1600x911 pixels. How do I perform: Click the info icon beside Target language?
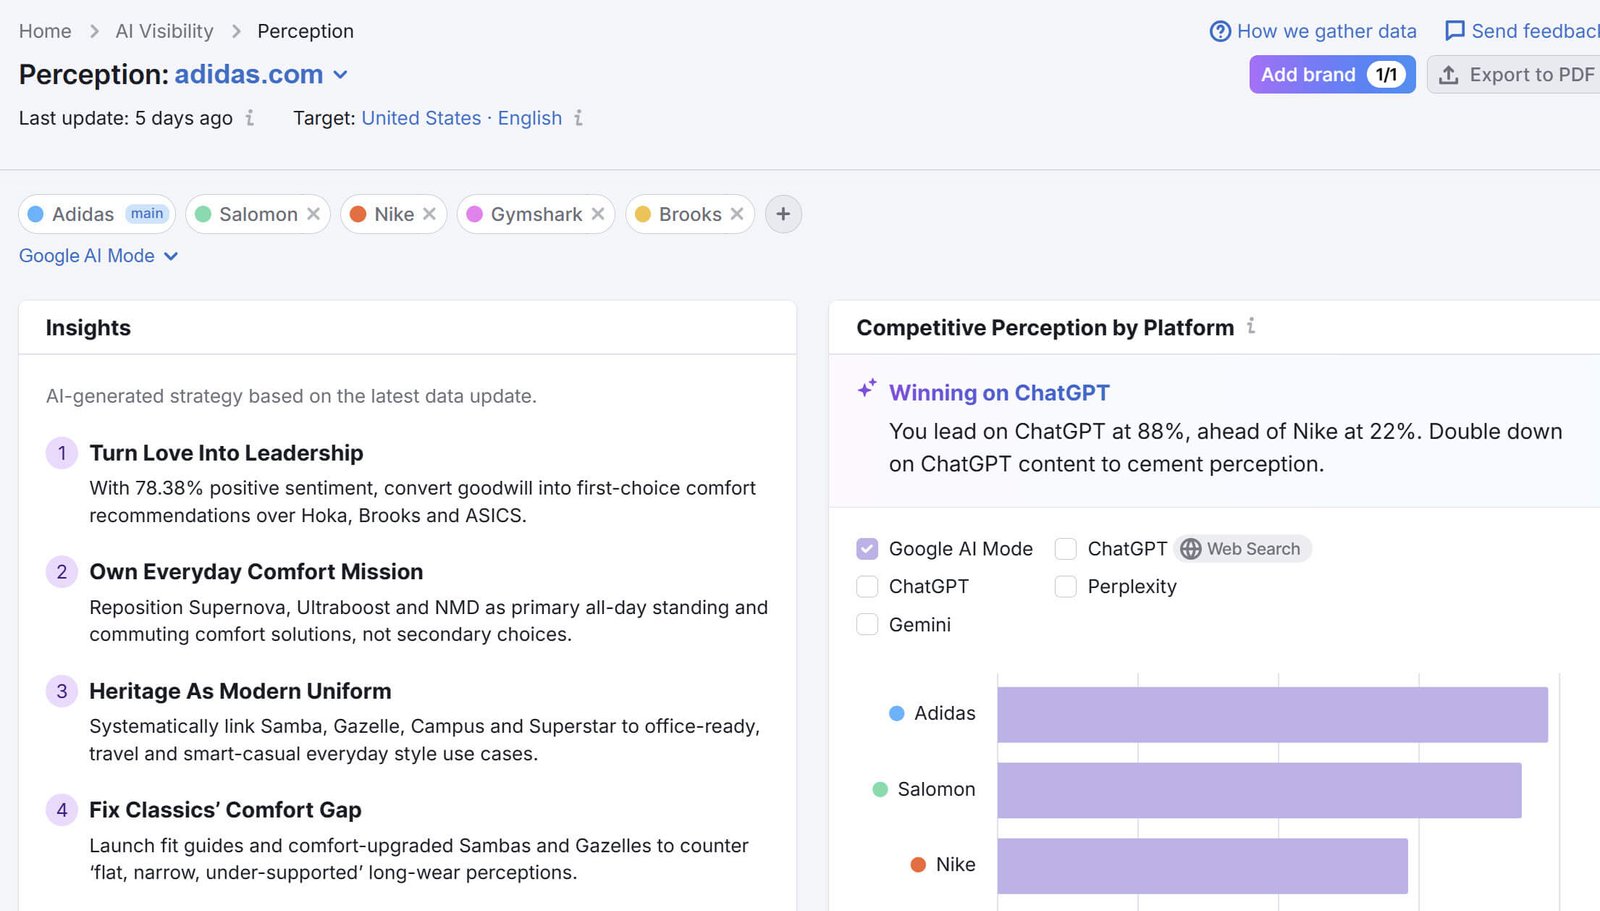[578, 118]
